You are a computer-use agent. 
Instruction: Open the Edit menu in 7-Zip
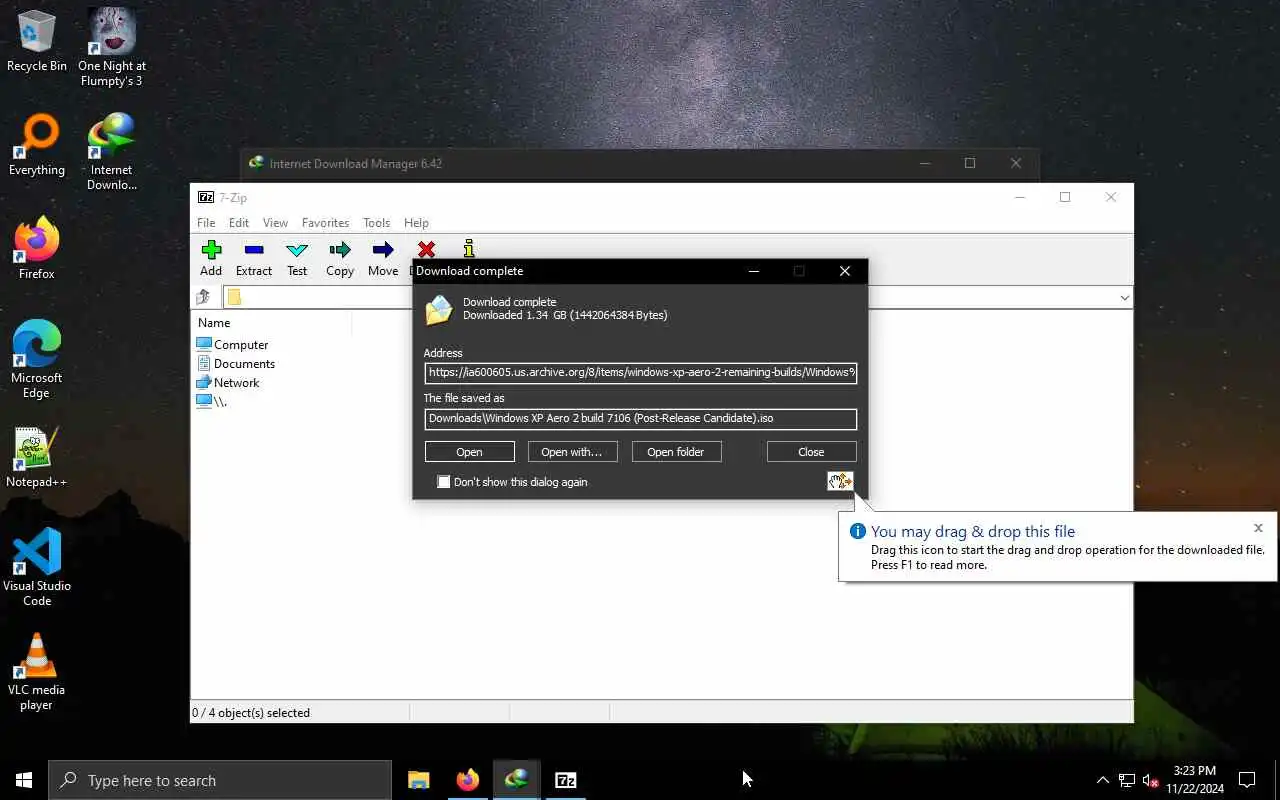point(238,223)
